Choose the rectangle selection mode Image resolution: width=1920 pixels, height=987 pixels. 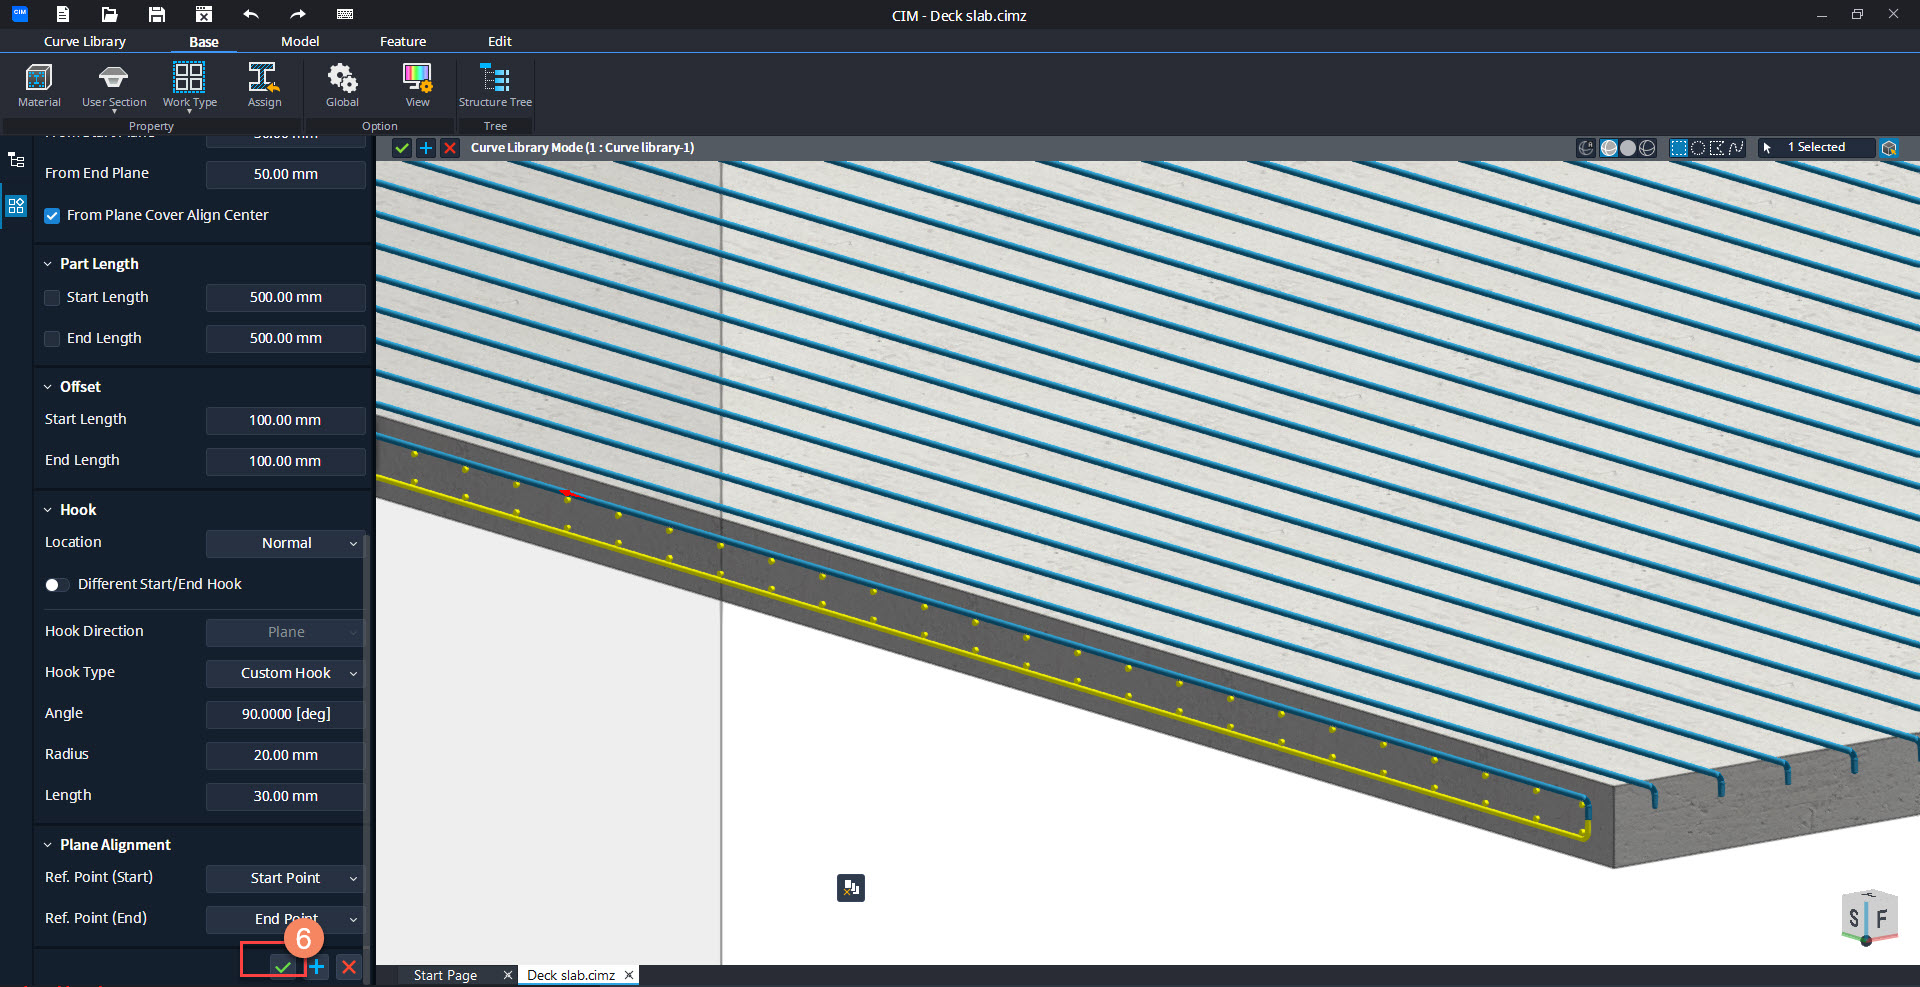pyautogui.click(x=1679, y=148)
